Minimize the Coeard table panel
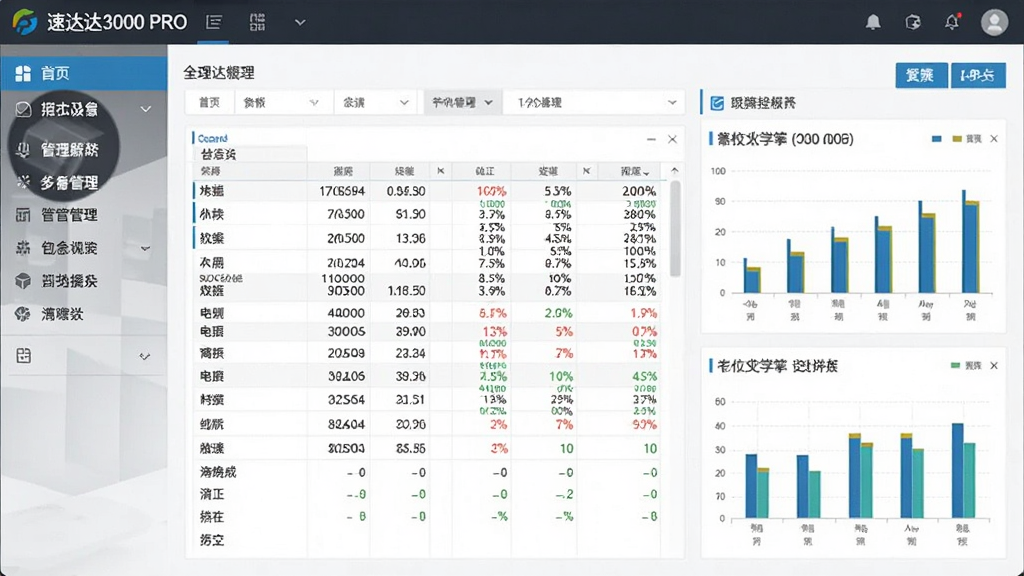The width and height of the screenshot is (1024, 576). 651,139
